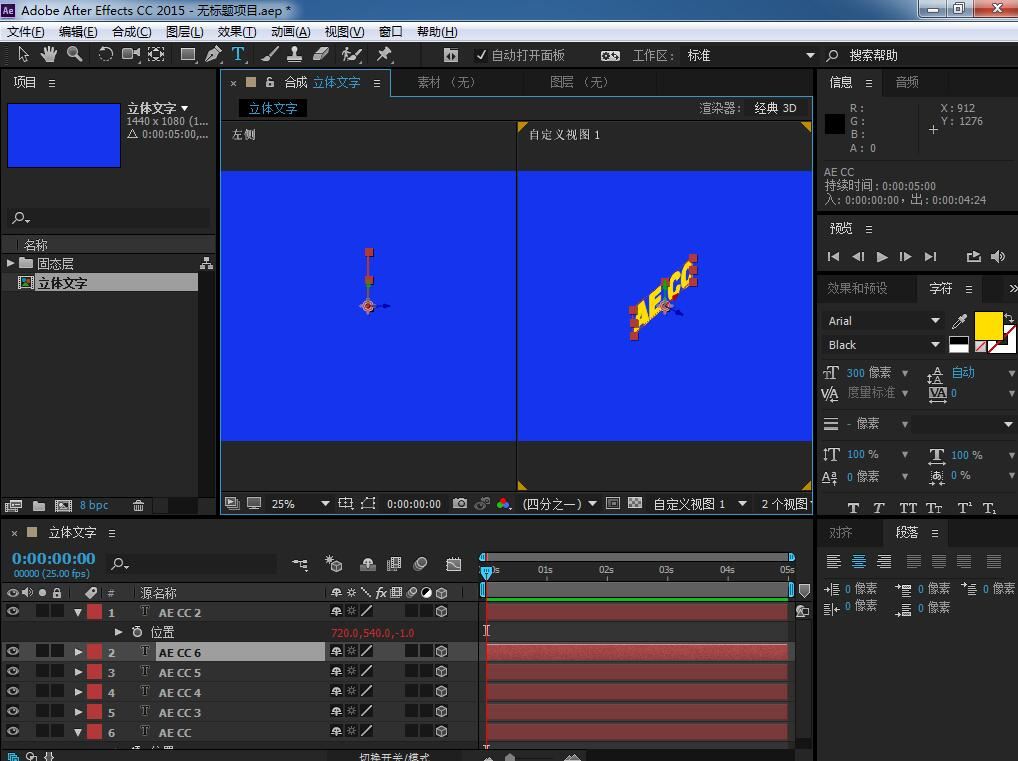This screenshot has height=761, width=1018.
Task: Collapse the AE CC 2 layer properties
Action: tap(78, 612)
